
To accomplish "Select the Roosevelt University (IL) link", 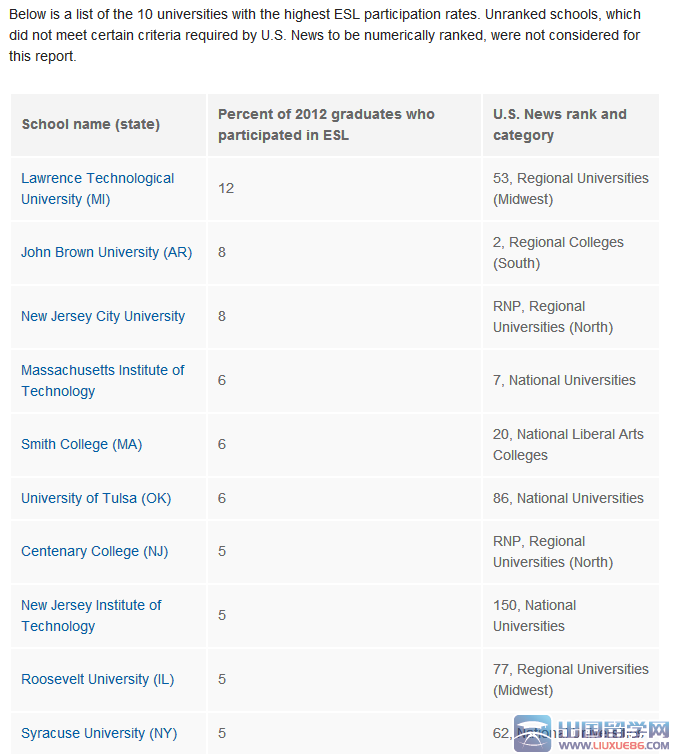I will (x=97, y=679).
